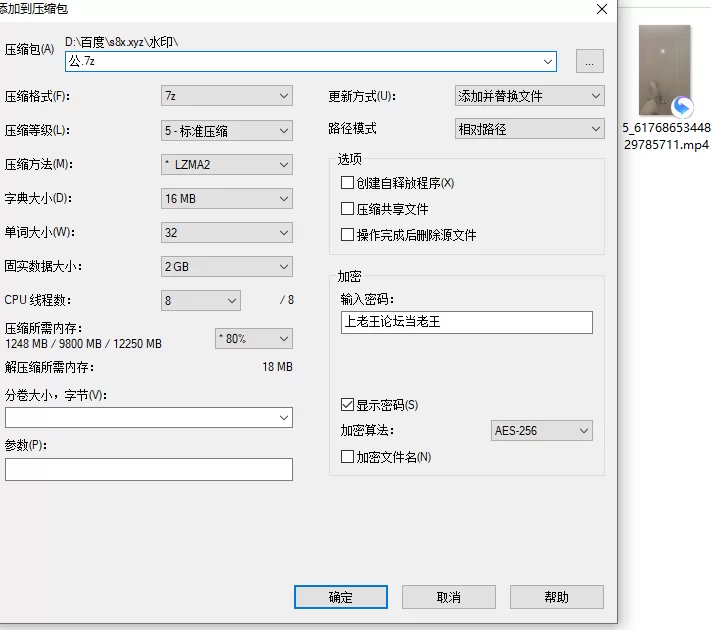Open the memory usage dropdown showing 80%
The width and height of the screenshot is (711, 630).
[254, 339]
